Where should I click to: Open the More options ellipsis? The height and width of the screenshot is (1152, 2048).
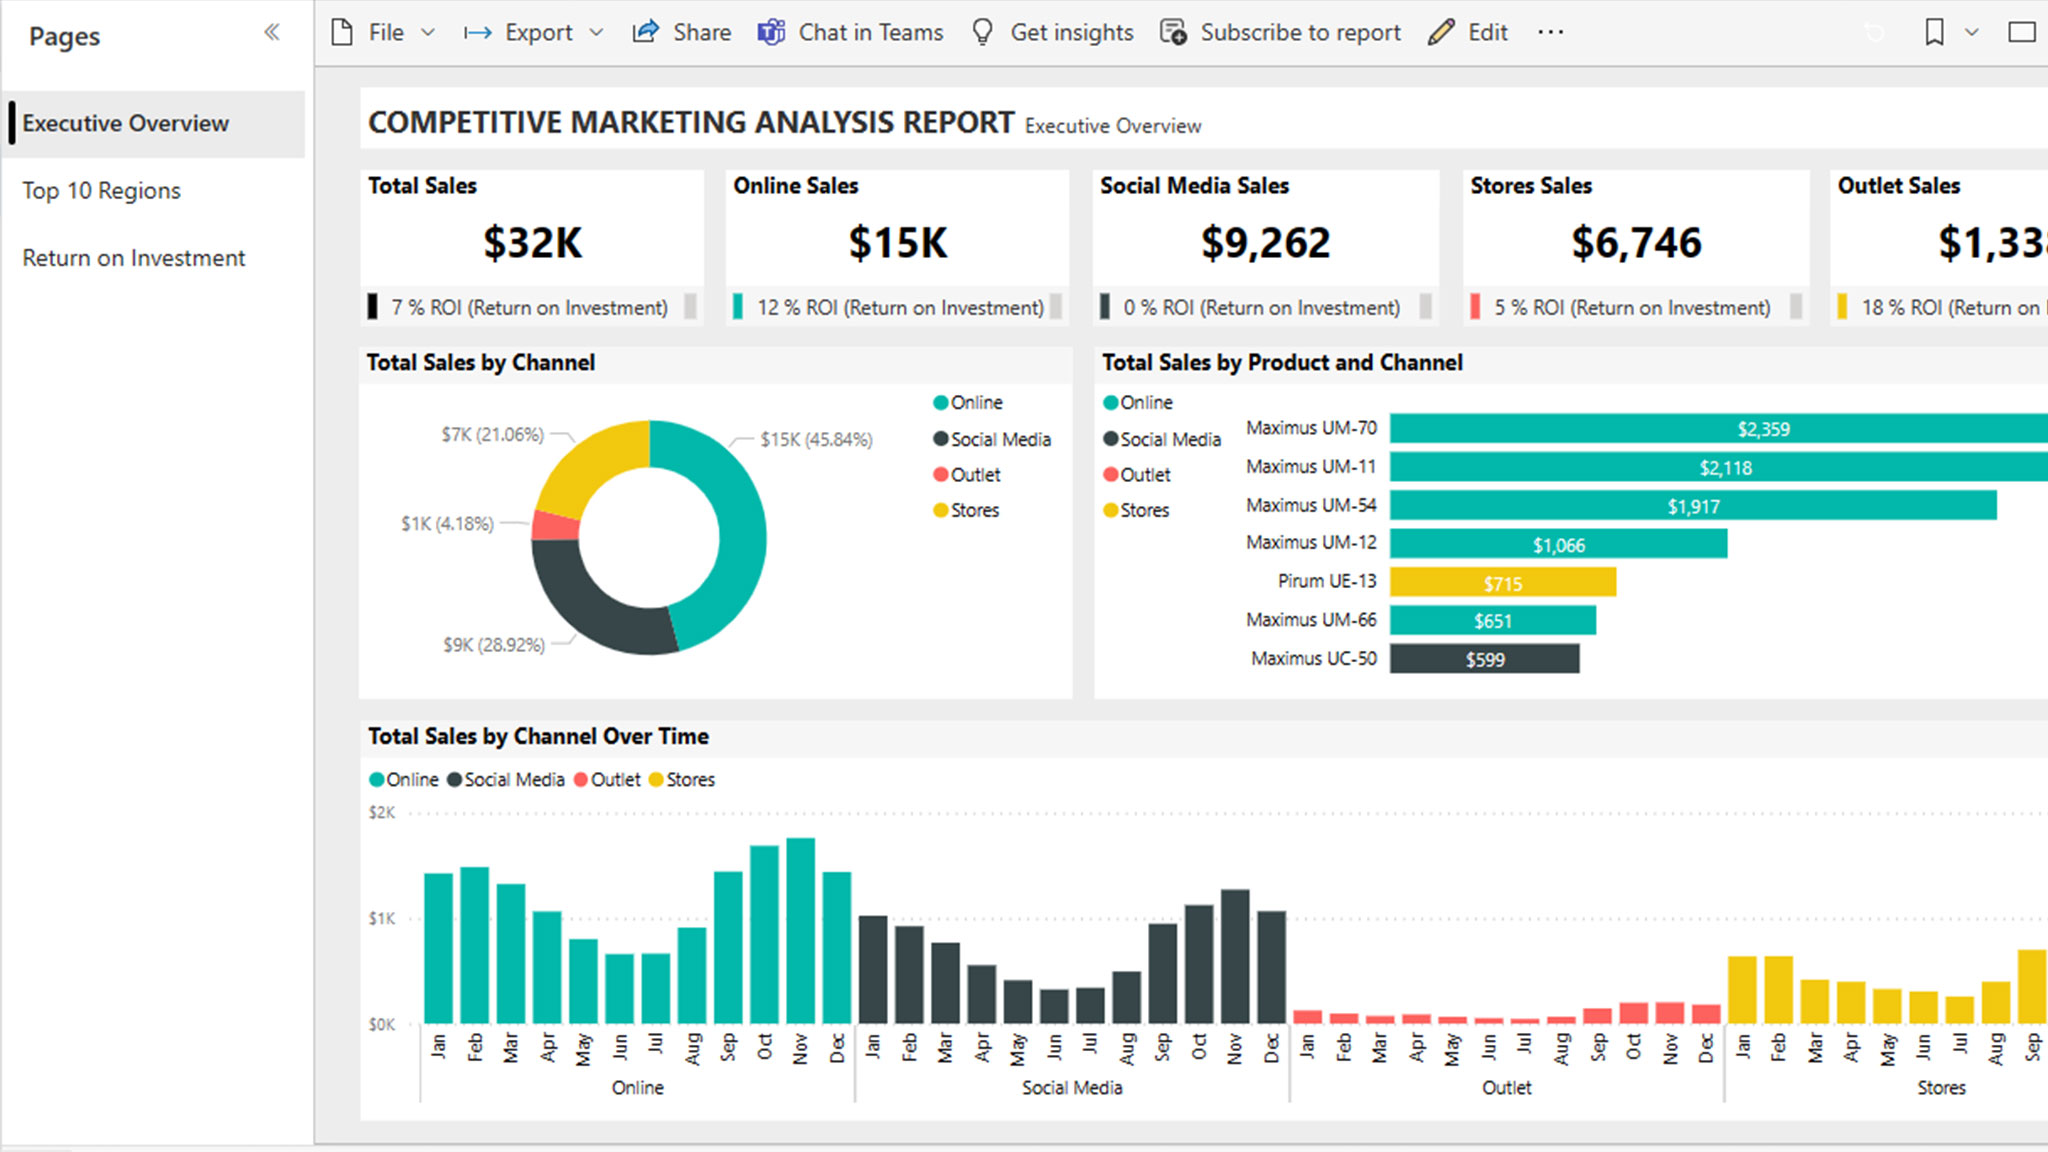1550,31
